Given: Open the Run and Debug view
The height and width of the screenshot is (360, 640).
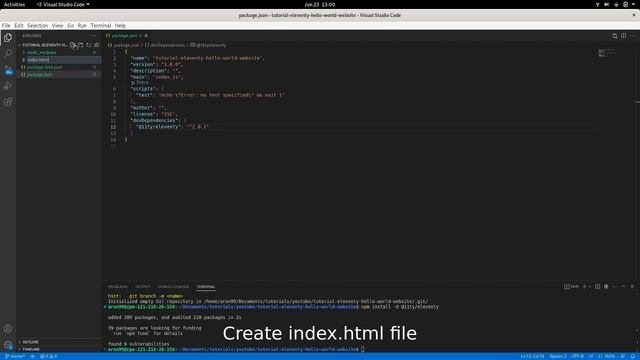Looking at the screenshot, I should pyautogui.click(x=8, y=86).
